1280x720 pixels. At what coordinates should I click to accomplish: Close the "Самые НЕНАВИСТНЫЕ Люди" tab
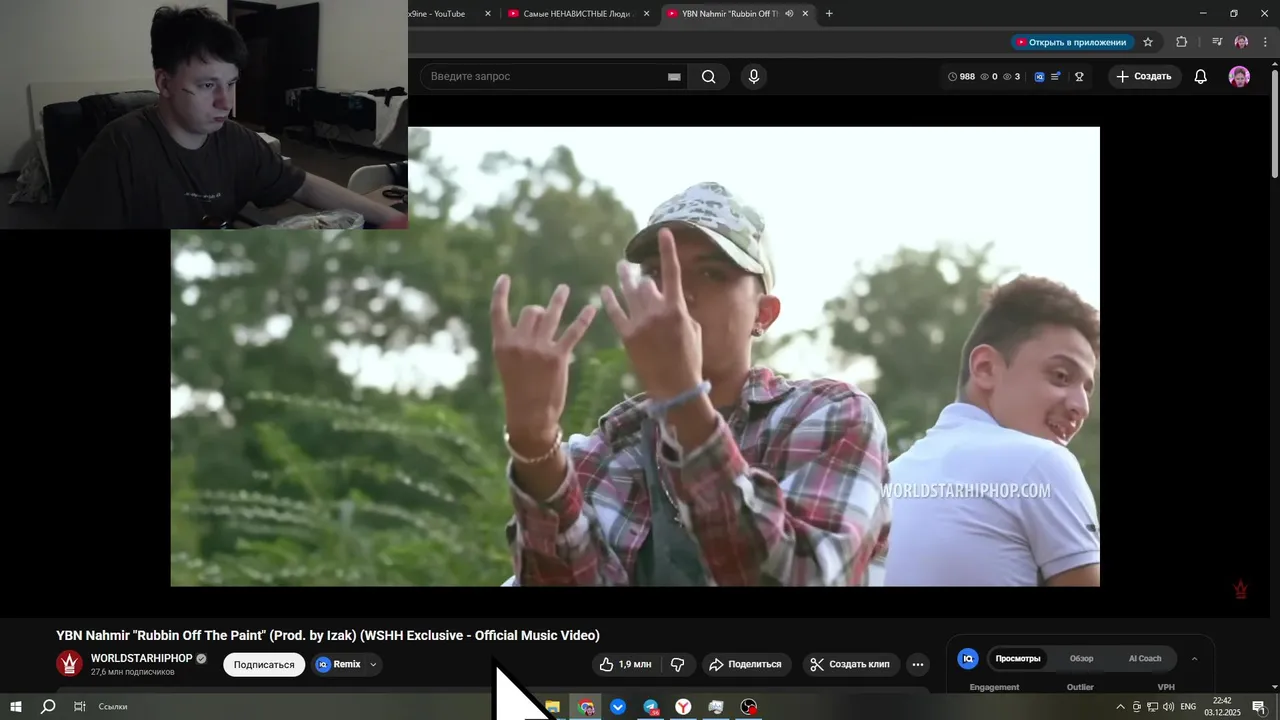pyautogui.click(x=646, y=14)
